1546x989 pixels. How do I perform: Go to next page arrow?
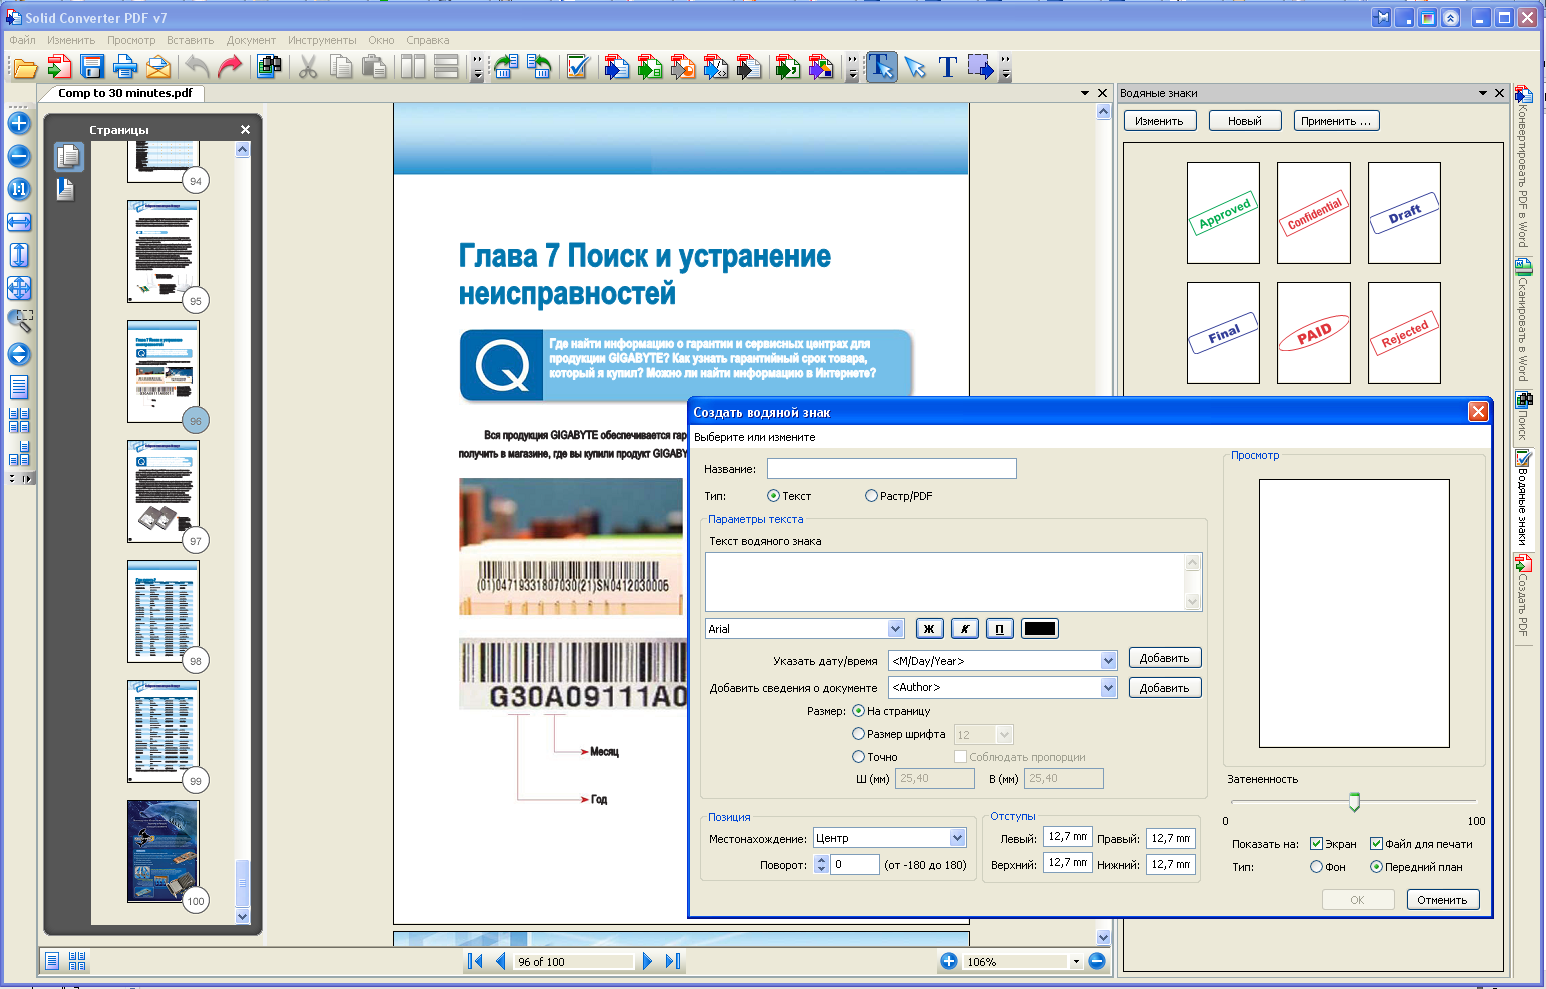647,961
